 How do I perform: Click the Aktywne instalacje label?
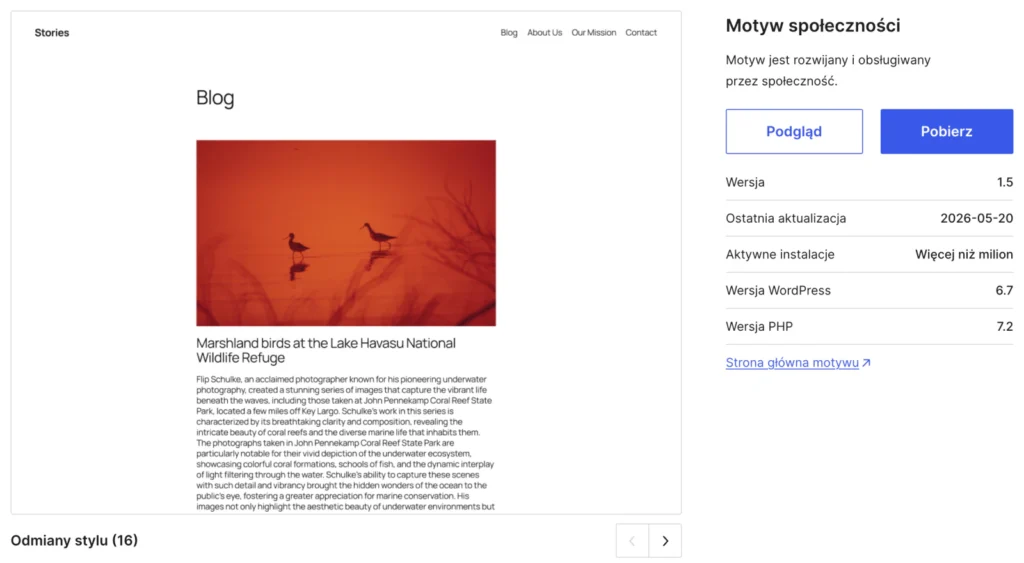pyautogui.click(x=780, y=254)
